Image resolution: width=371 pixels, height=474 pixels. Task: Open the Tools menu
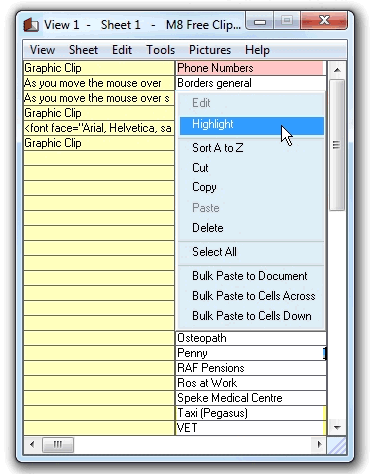point(161,50)
